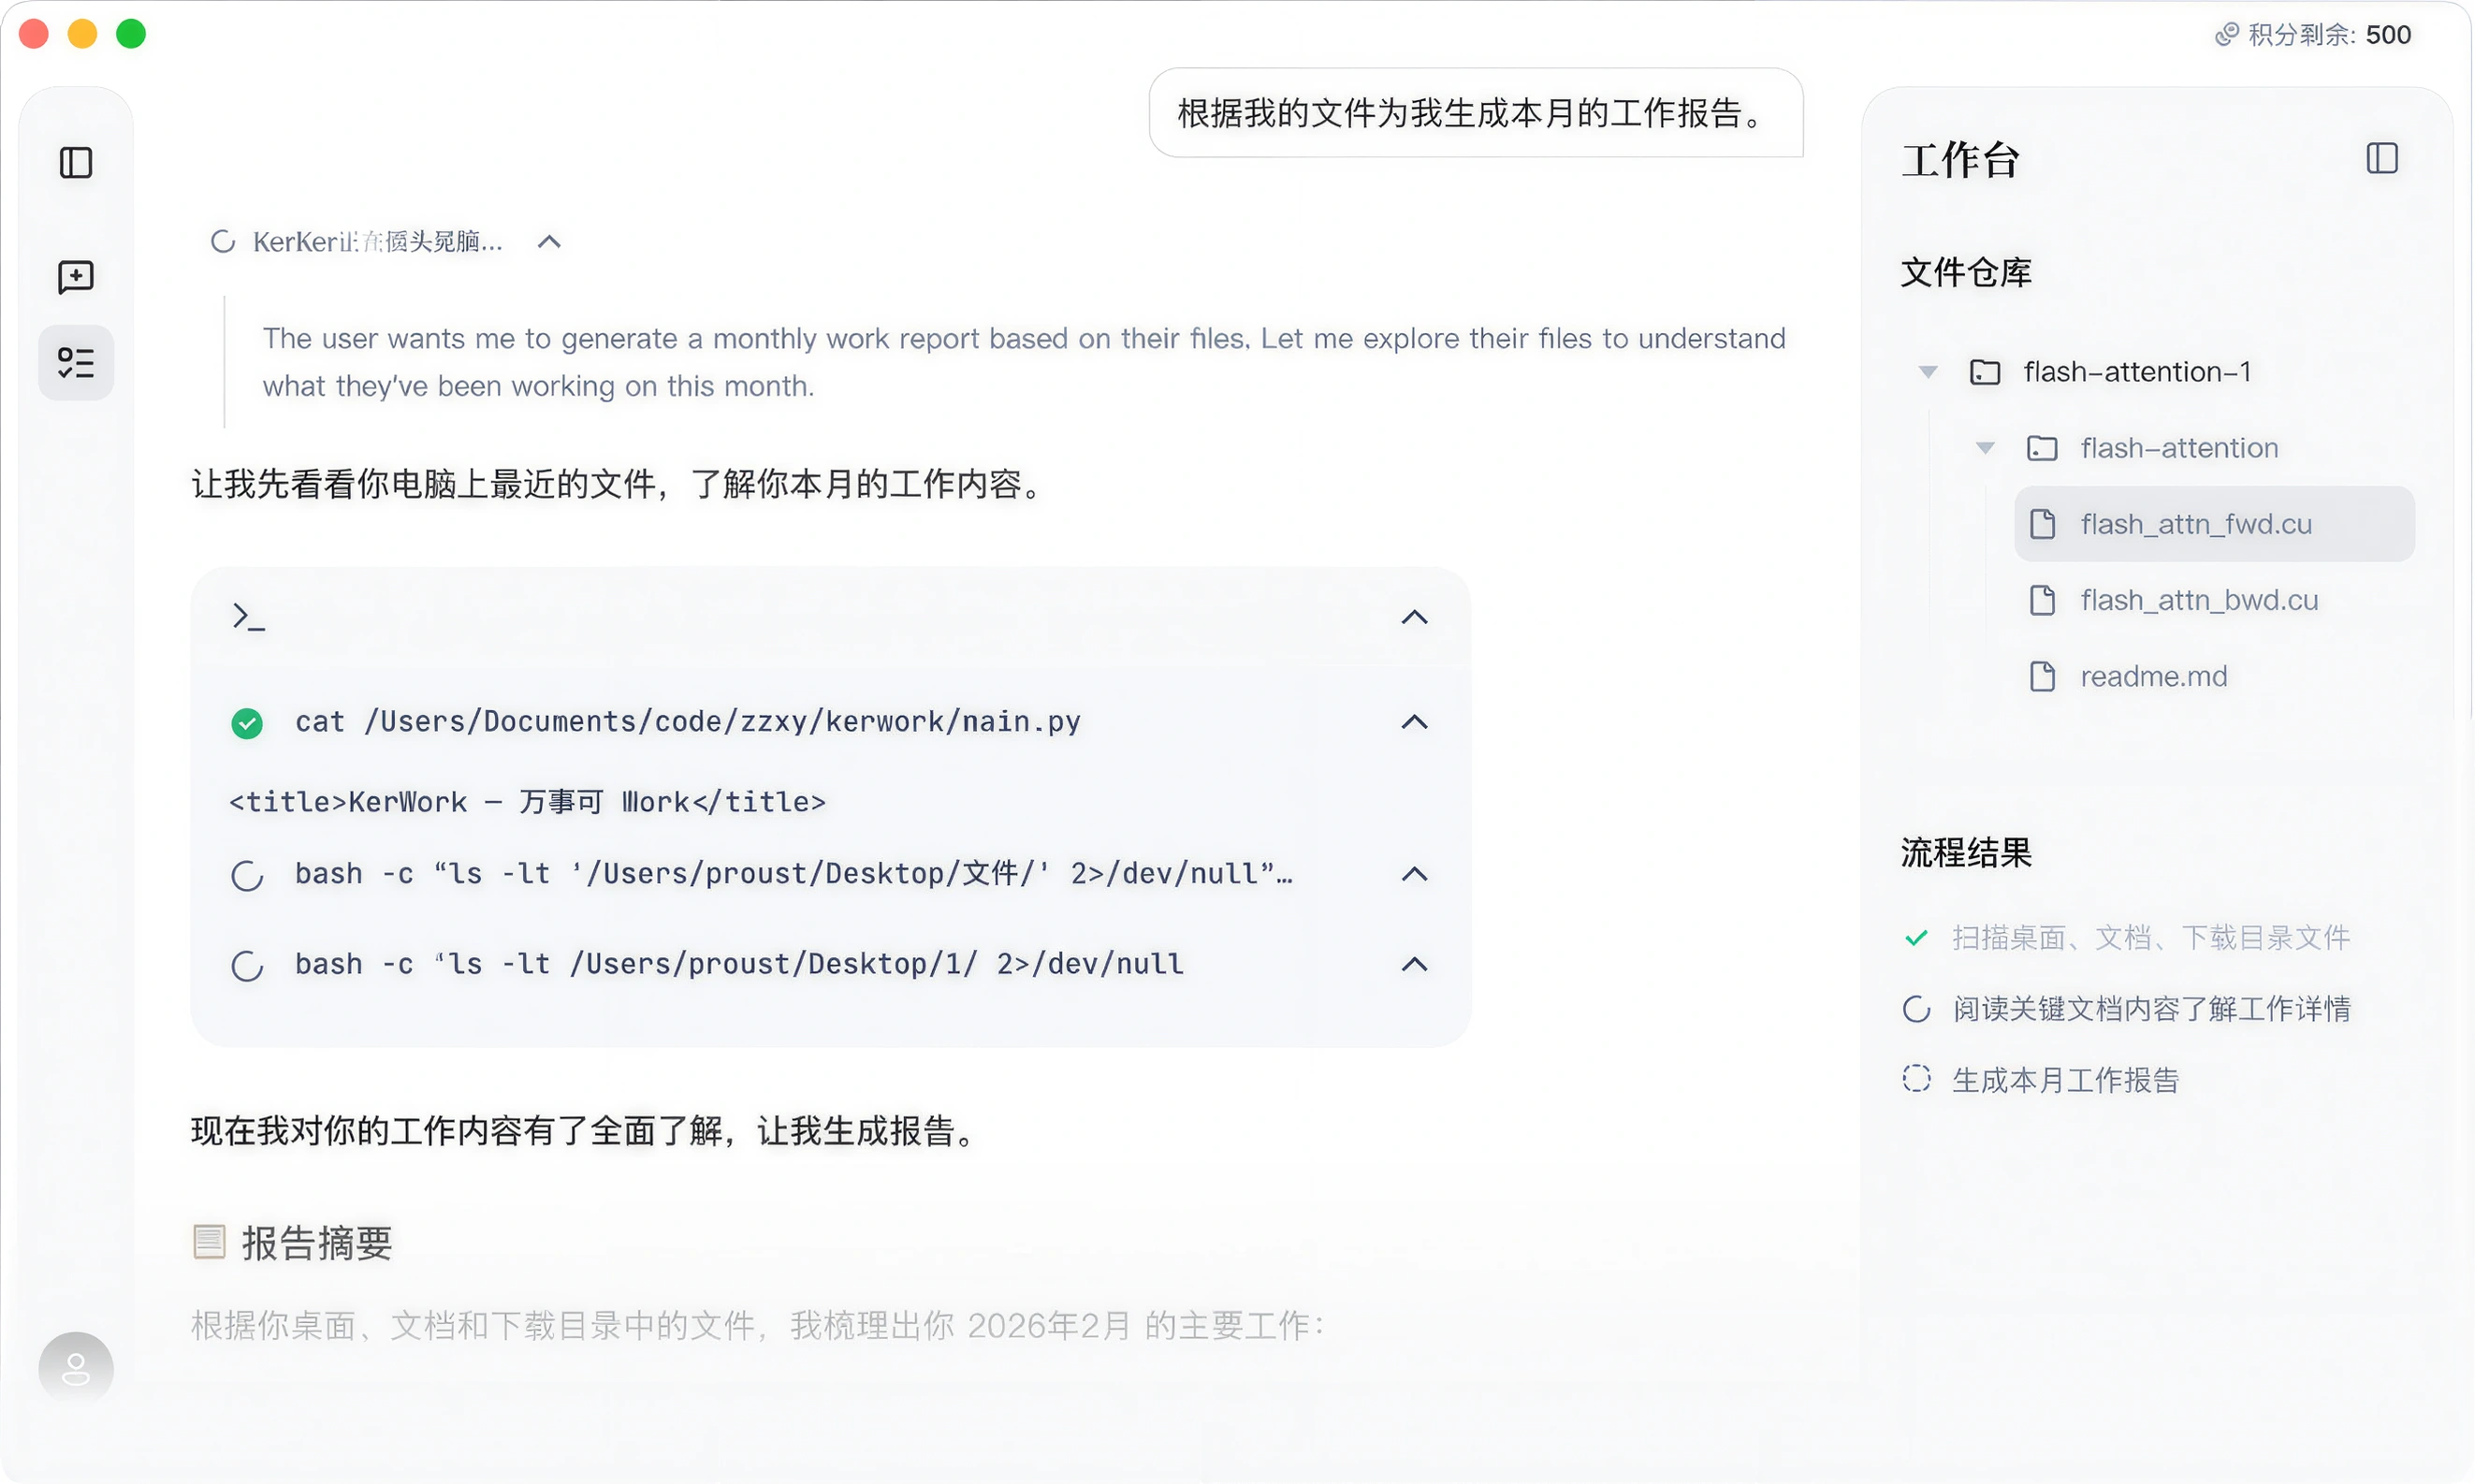Collapse the flash-attention subfolder triangle
Viewport: 2475px width, 1484px height.
click(1985, 448)
